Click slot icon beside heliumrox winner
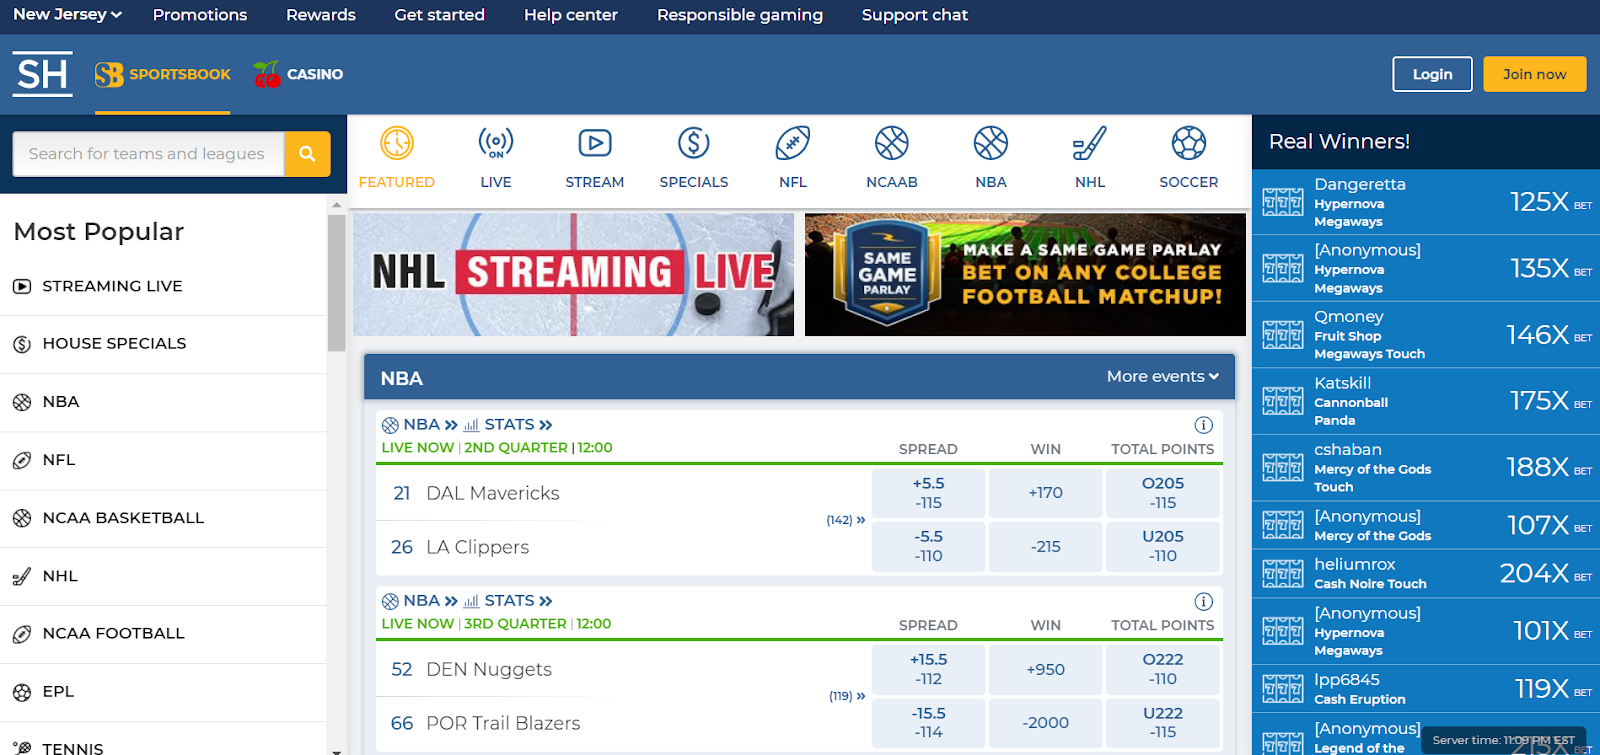 1282,573
